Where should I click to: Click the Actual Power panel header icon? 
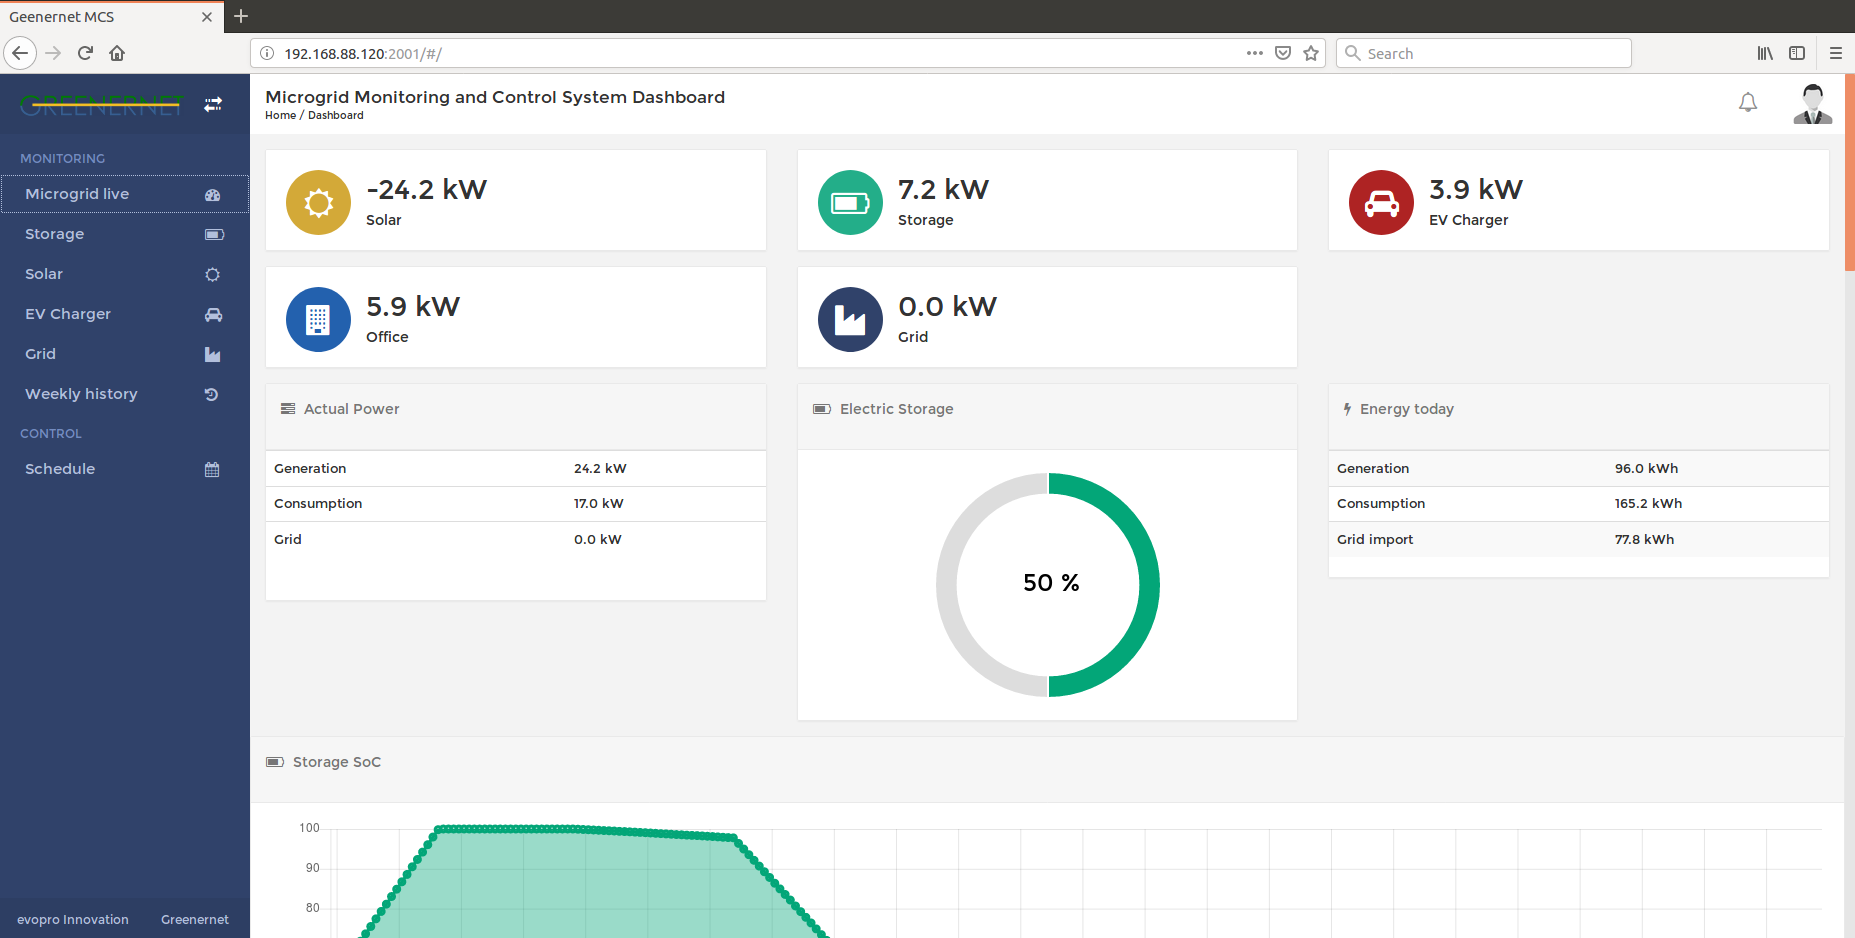coord(288,409)
